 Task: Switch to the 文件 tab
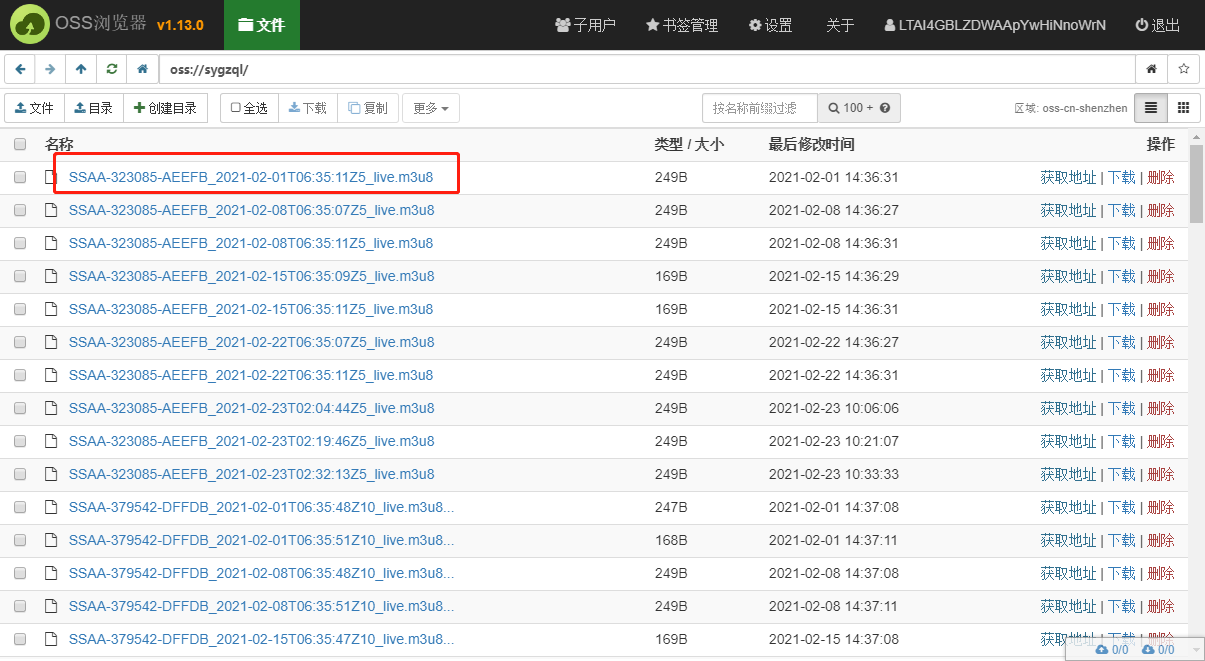[261, 25]
